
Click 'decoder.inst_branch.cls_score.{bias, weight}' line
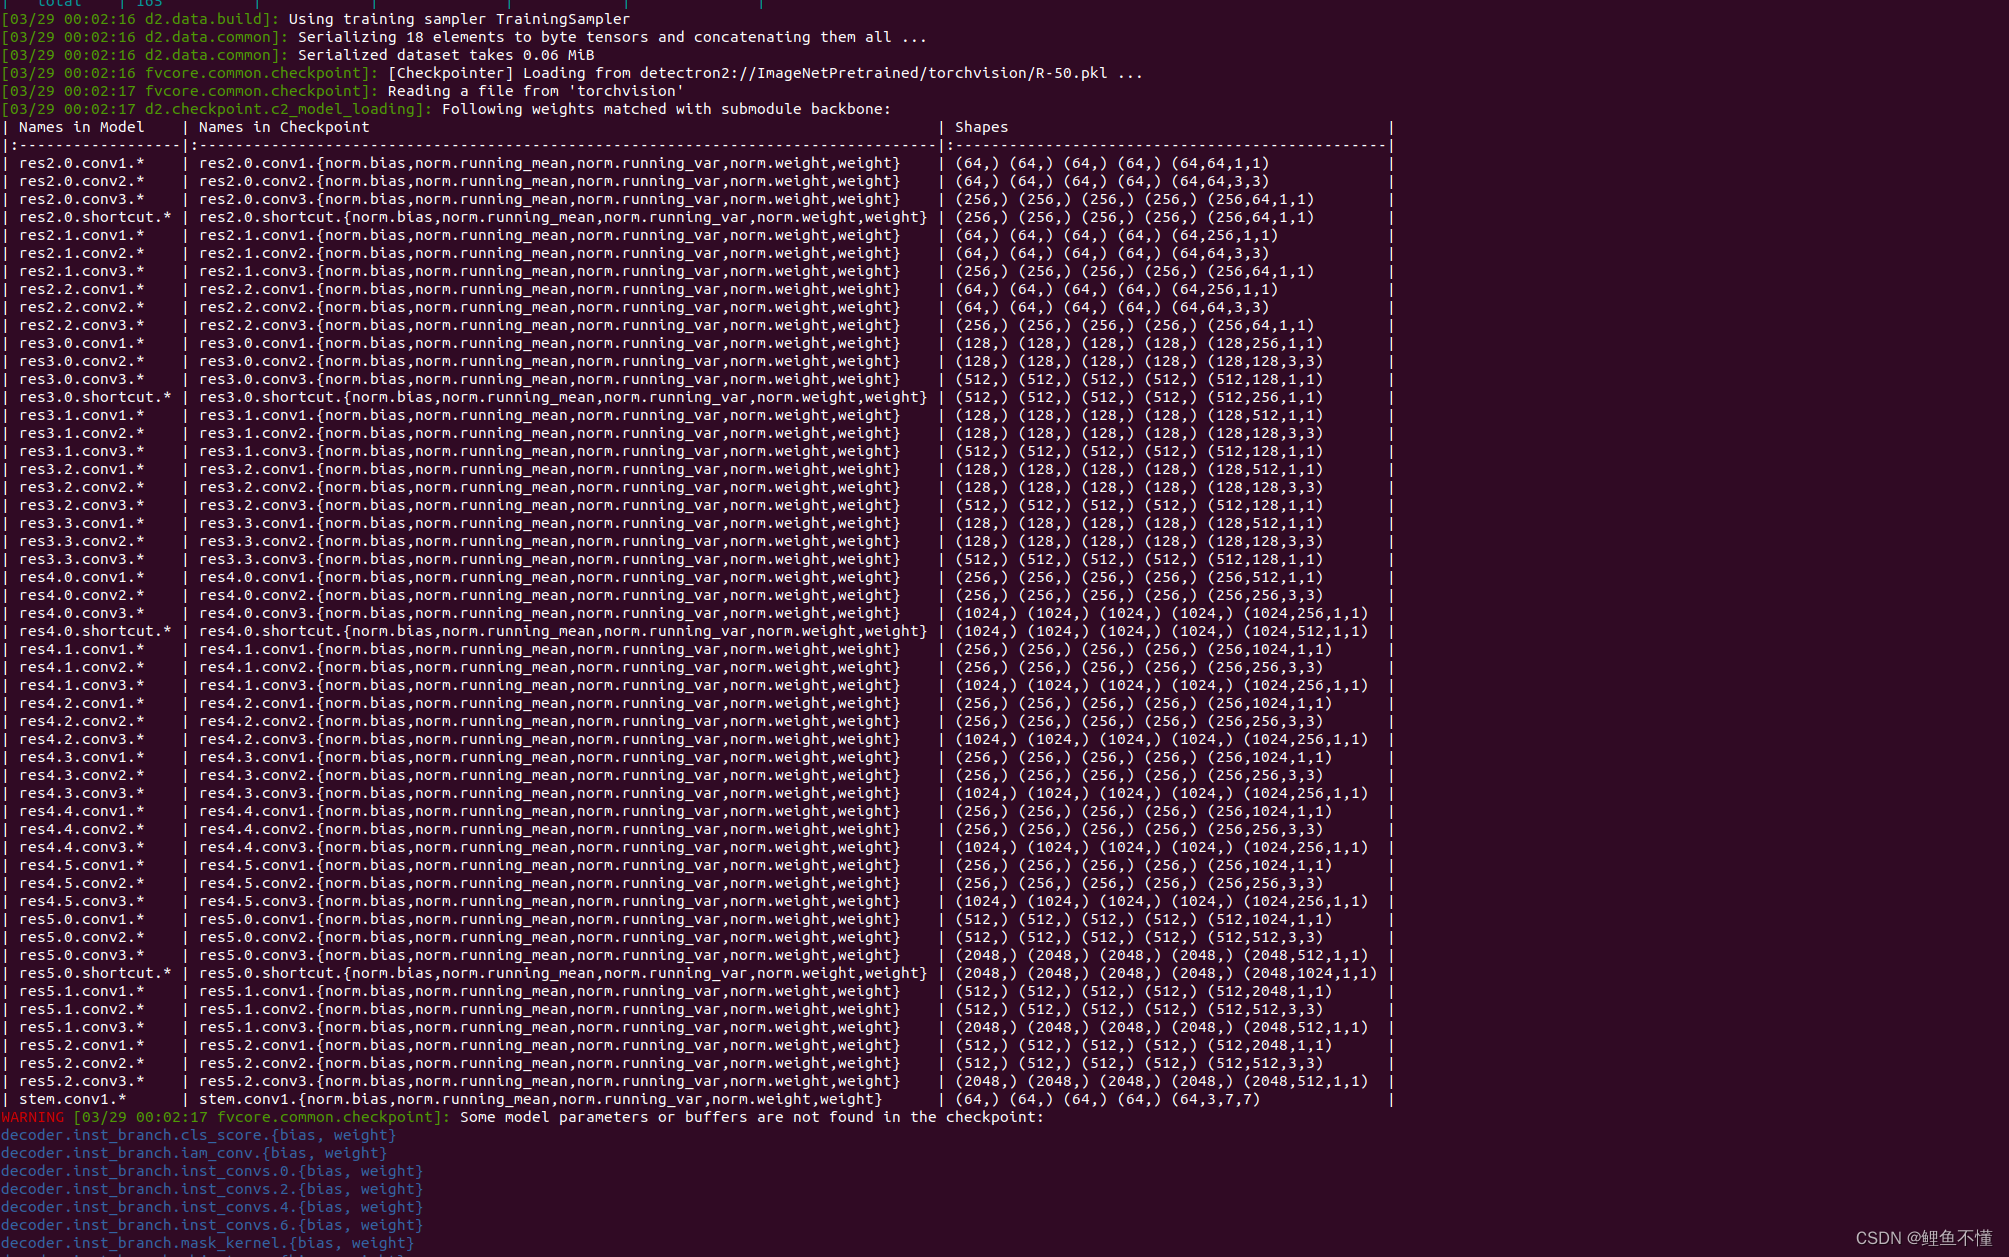pos(198,1135)
